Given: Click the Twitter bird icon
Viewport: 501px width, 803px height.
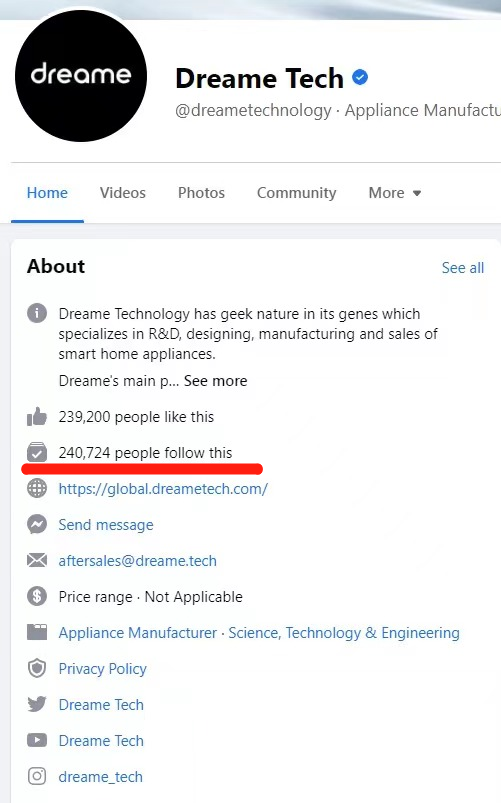Looking at the screenshot, I should click(37, 704).
